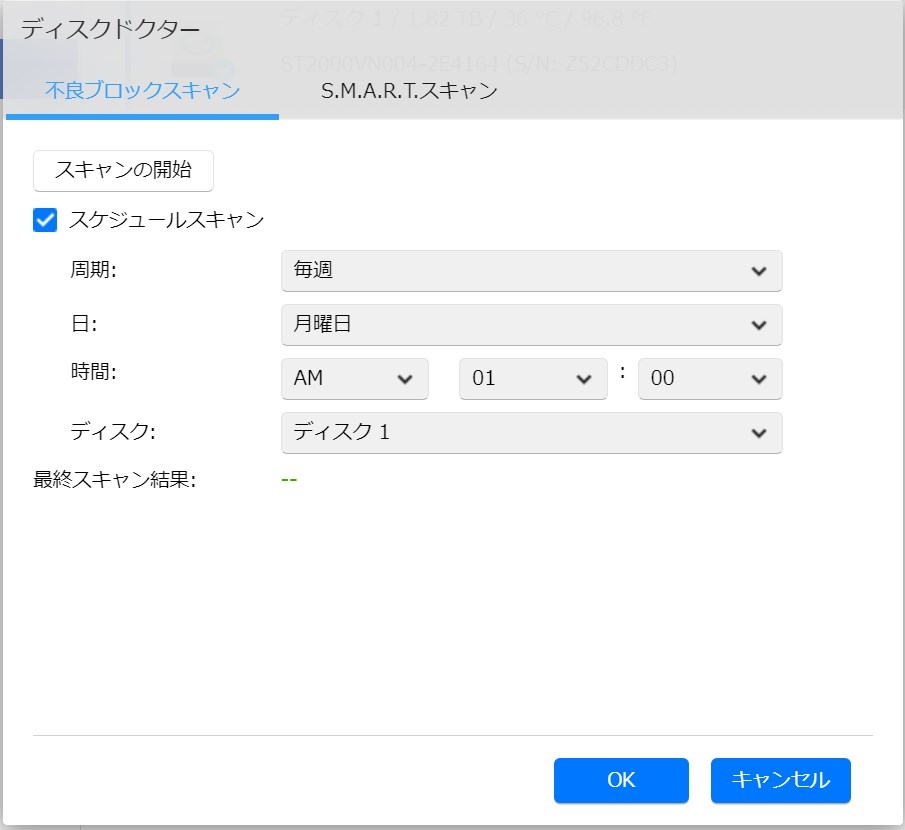Expand the ディスク 1 disk selection dropdown
Viewport: 905px width, 830px height.
pos(531,433)
